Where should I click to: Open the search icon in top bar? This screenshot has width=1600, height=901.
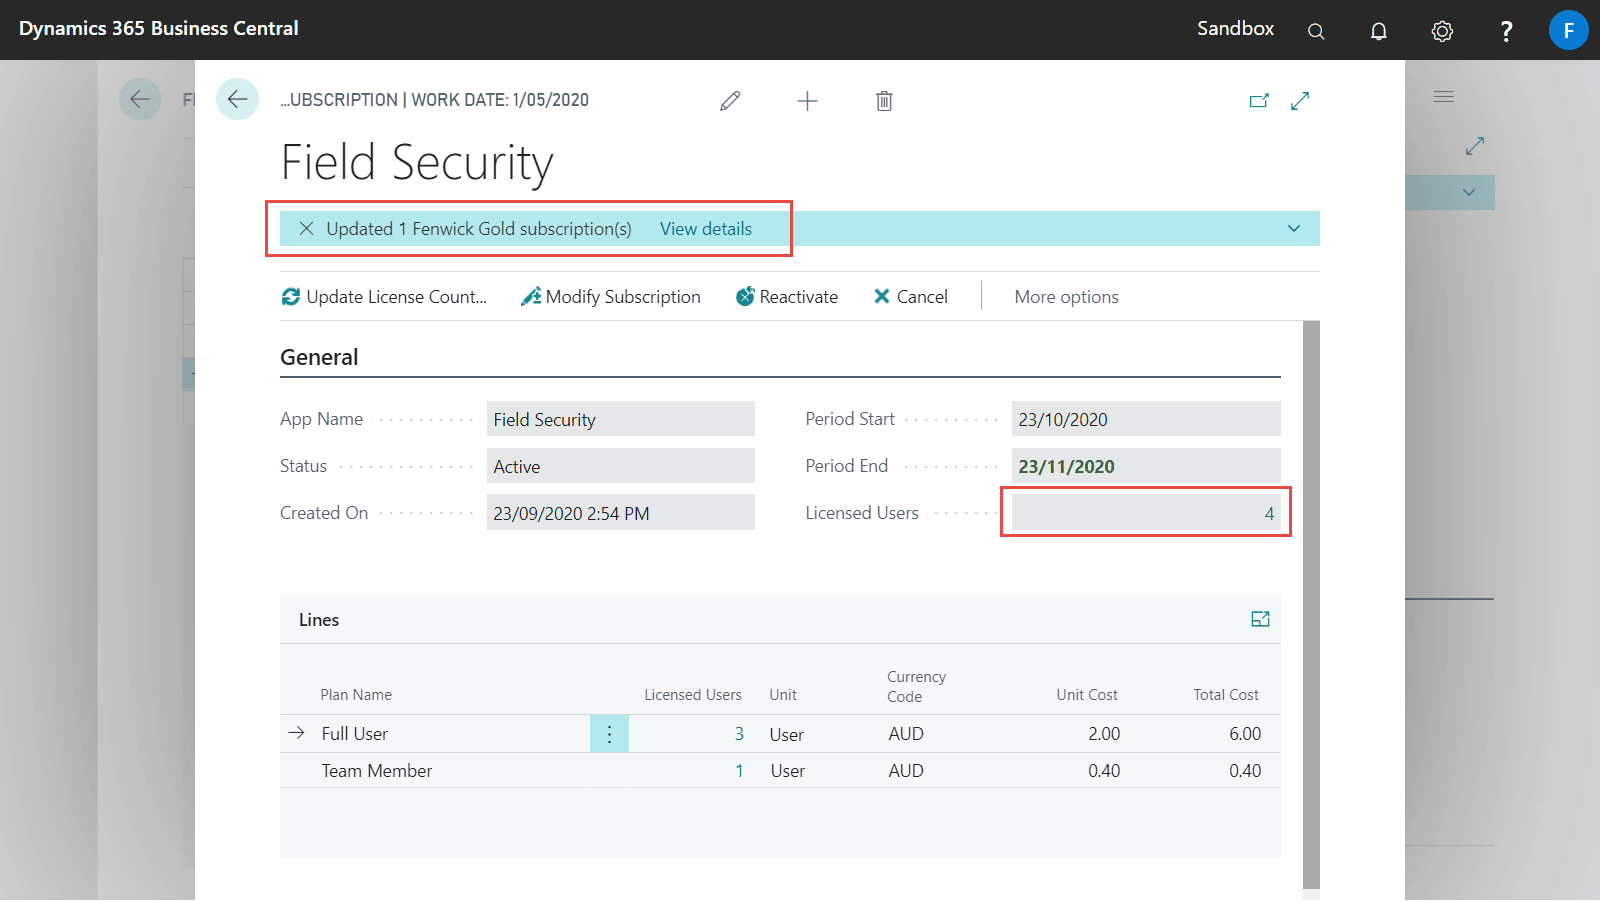point(1316,31)
